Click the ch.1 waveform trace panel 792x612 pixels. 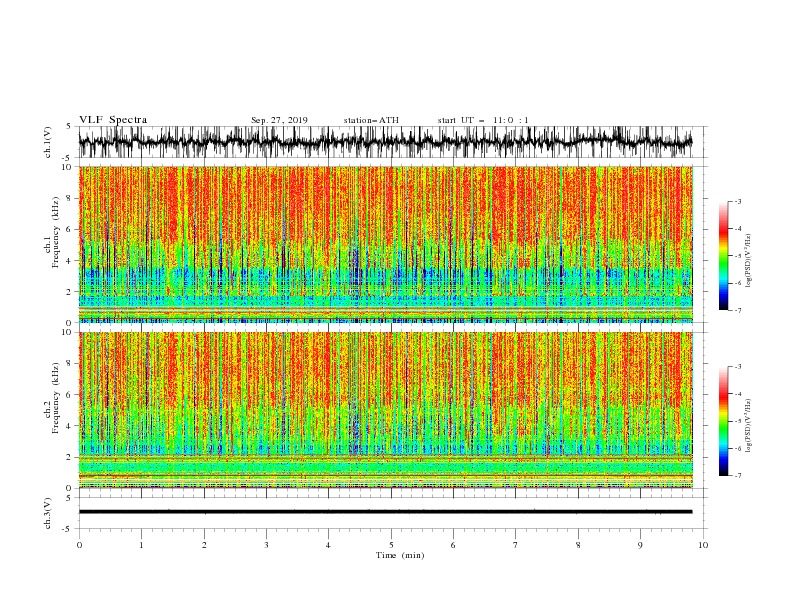[x=392, y=142]
